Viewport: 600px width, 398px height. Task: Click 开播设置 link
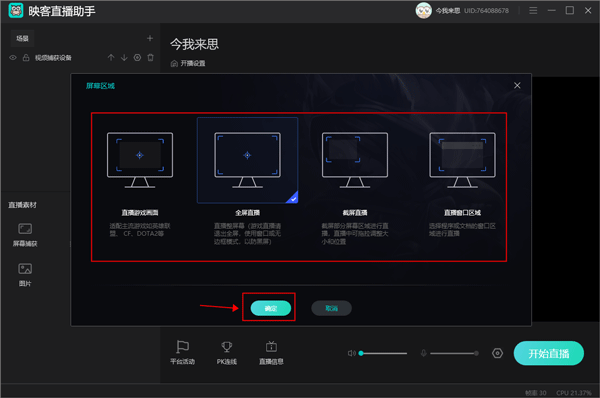[188, 64]
